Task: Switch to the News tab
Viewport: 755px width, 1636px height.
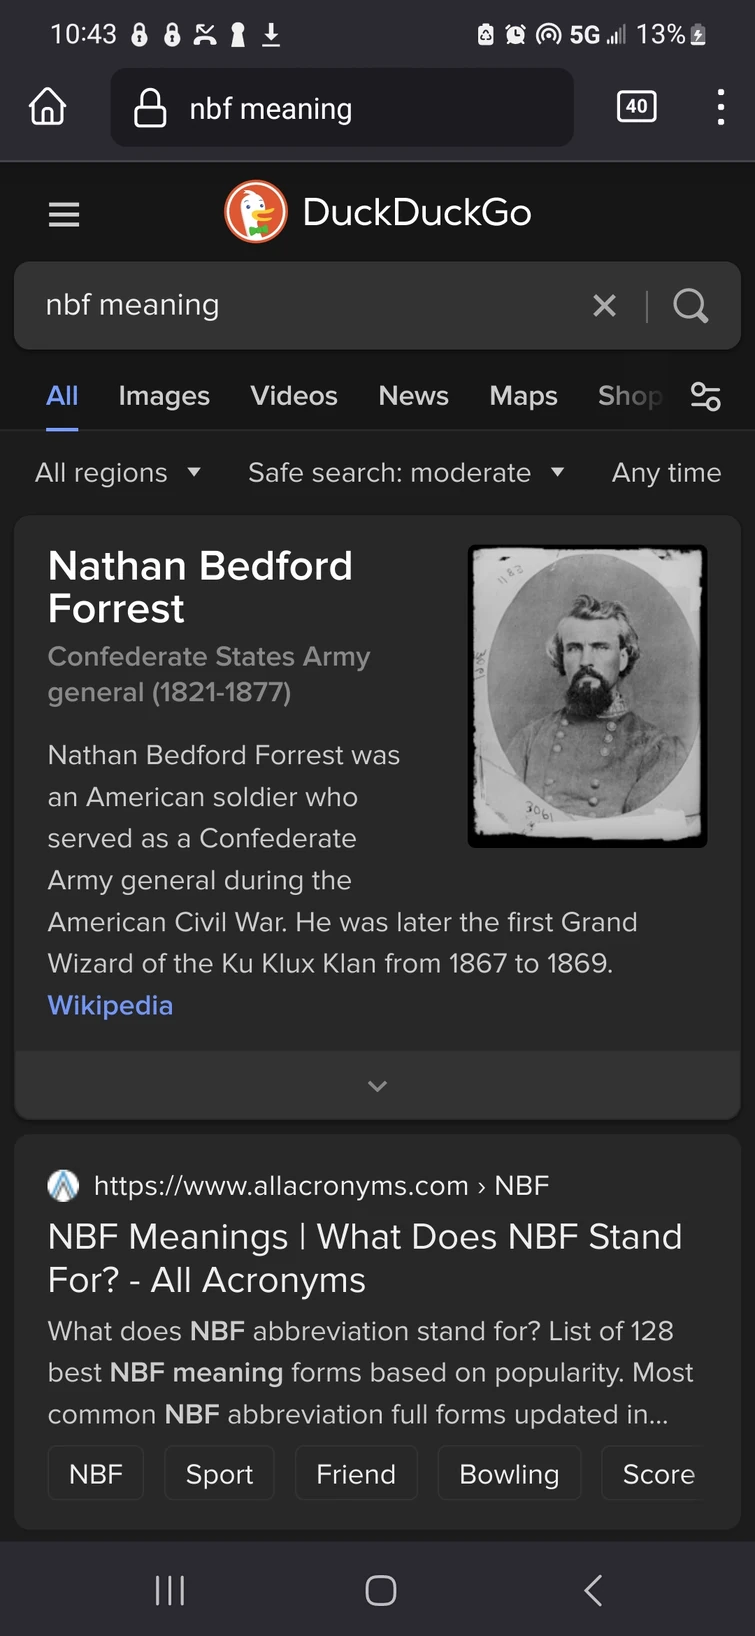Action: [x=413, y=396]
